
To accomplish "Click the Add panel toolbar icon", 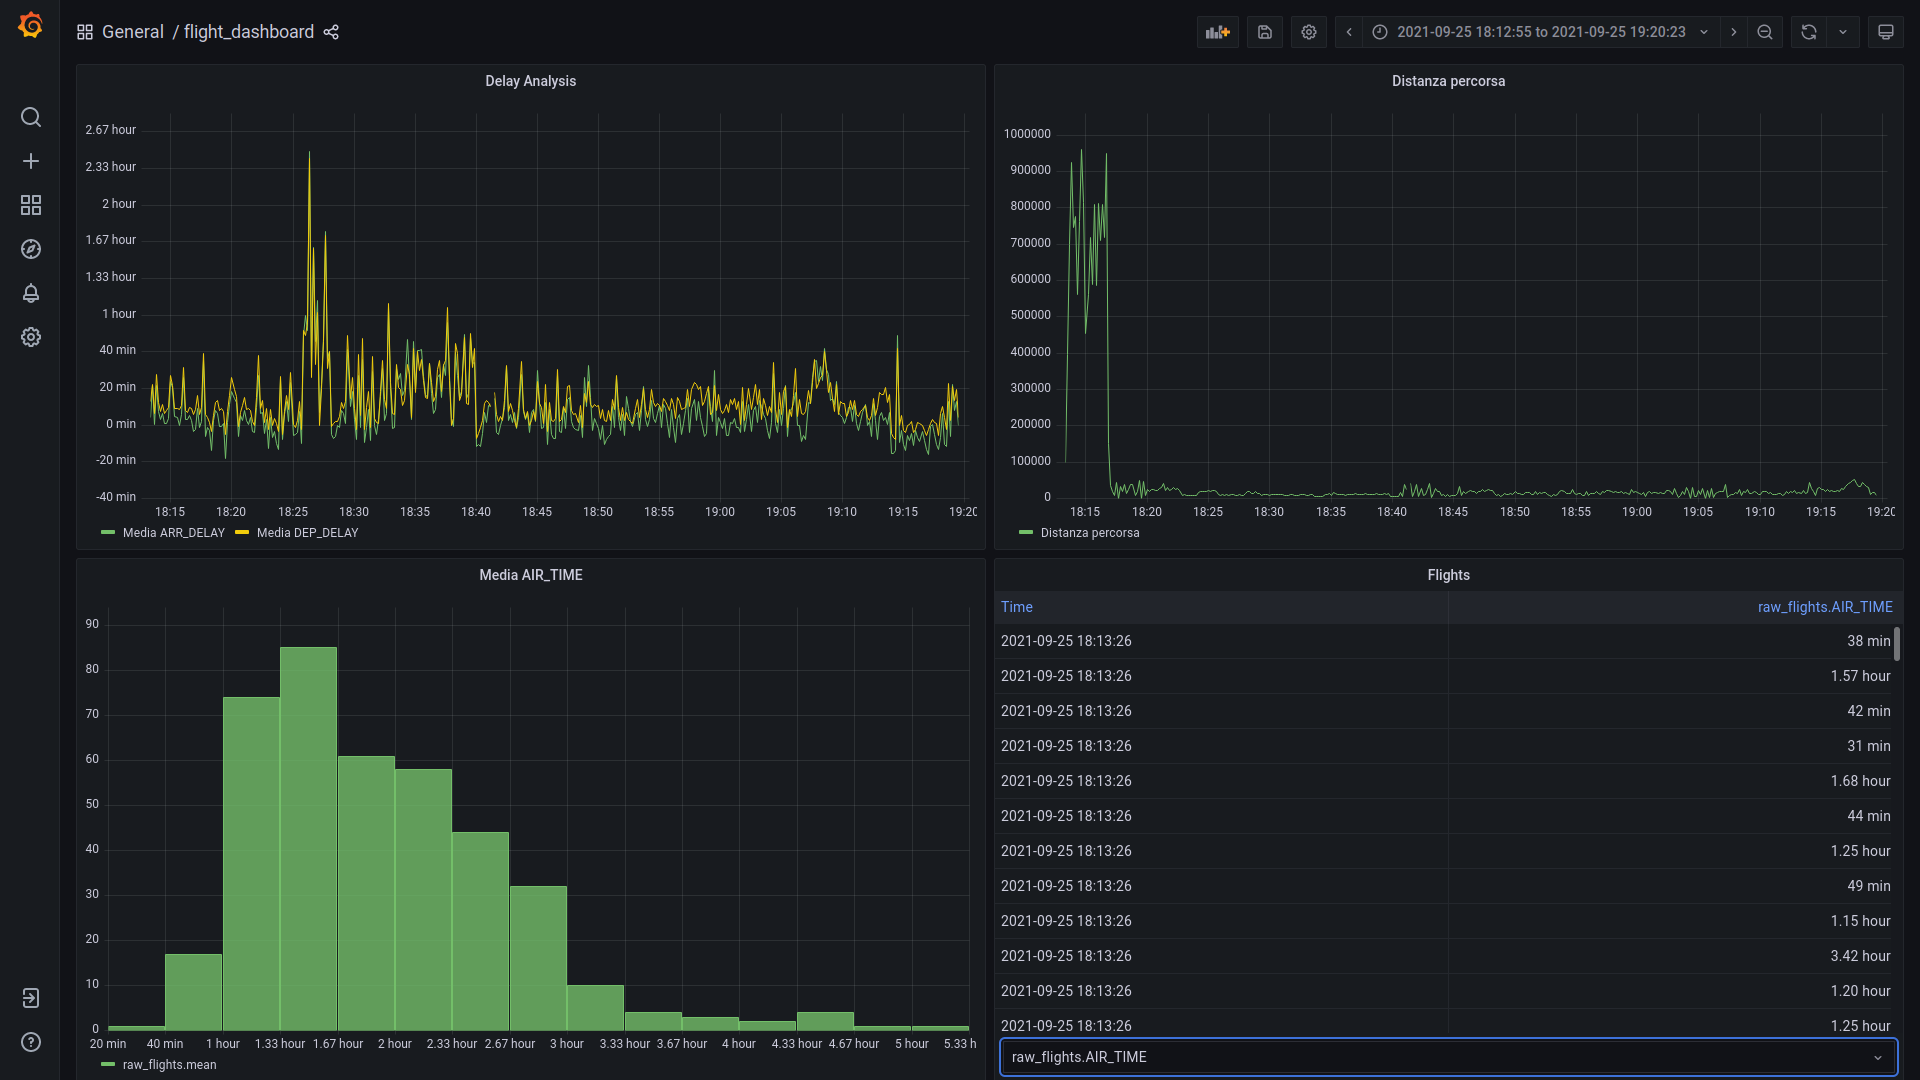I will click(1217, 32).
